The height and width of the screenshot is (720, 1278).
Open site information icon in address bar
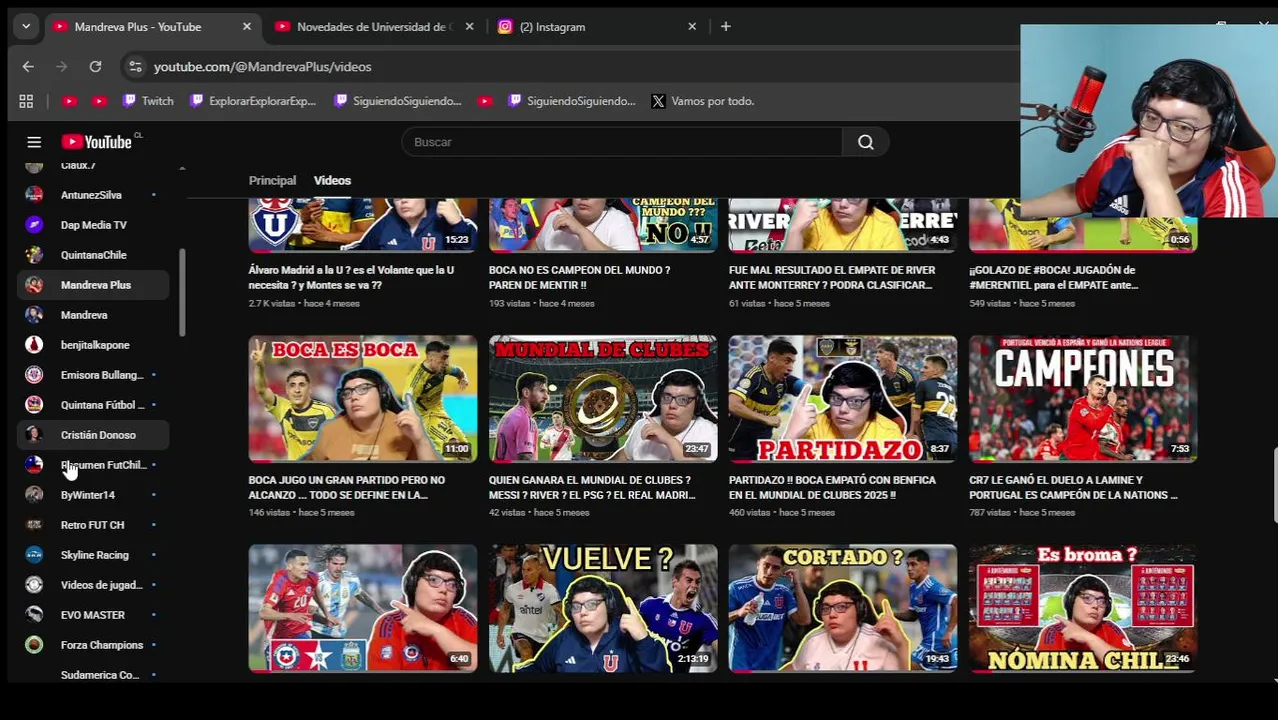(x=135, y=67)
